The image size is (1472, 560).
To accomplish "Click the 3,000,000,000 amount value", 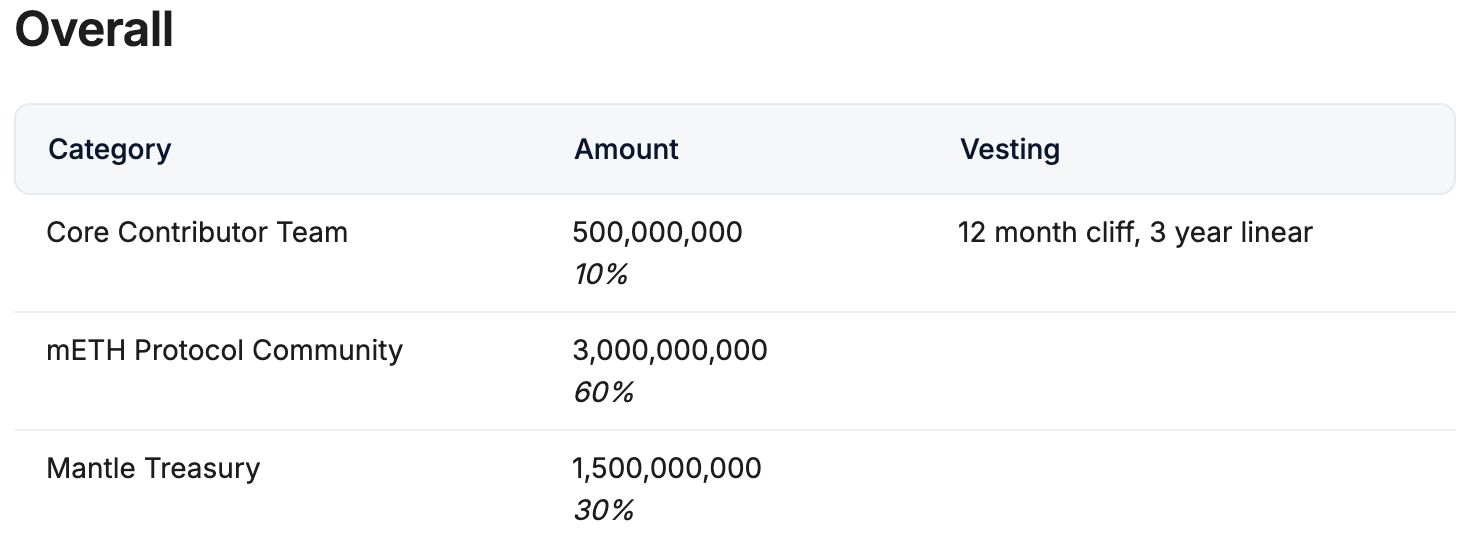I will click(x=670, y=351).
